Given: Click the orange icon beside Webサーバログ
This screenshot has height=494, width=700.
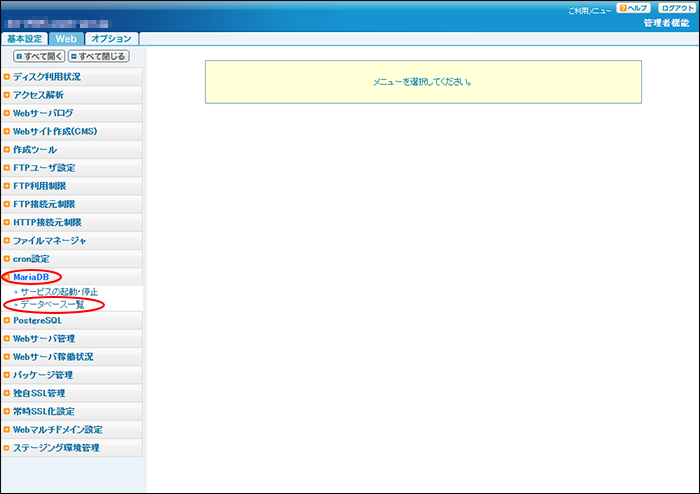Looking at the screenshot, I should pos(7,113).
